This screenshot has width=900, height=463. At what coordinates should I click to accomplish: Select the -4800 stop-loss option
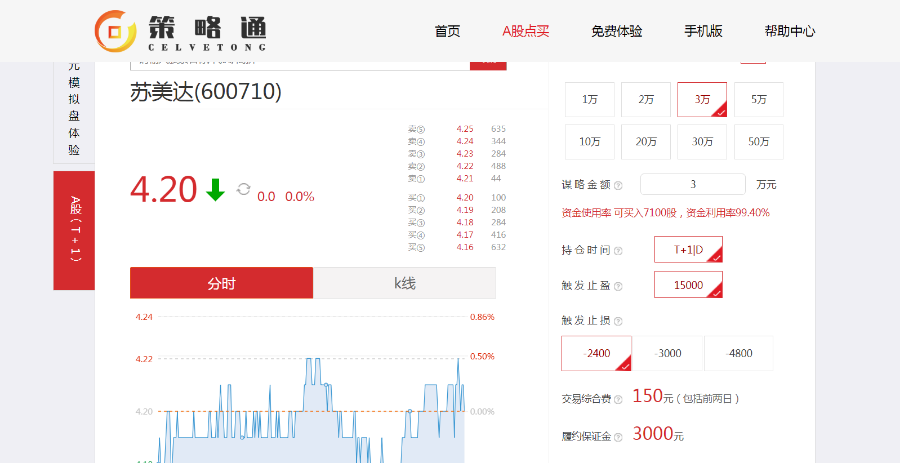pos(739,353)
